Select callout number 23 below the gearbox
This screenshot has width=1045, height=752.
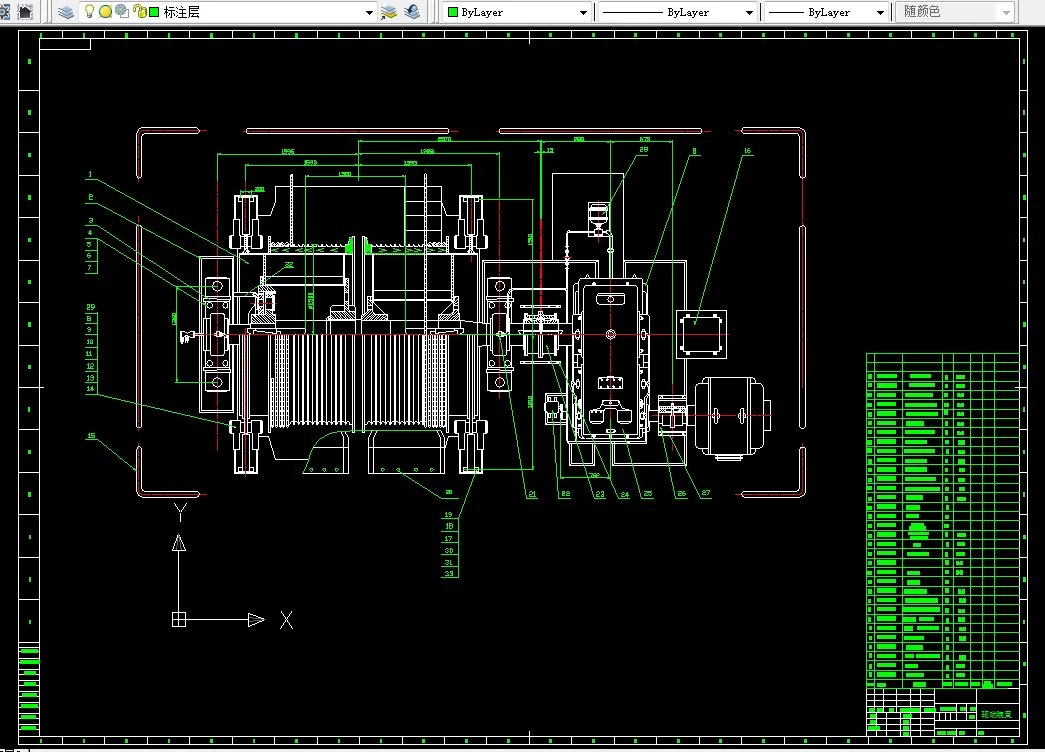(x=600, y=494)
